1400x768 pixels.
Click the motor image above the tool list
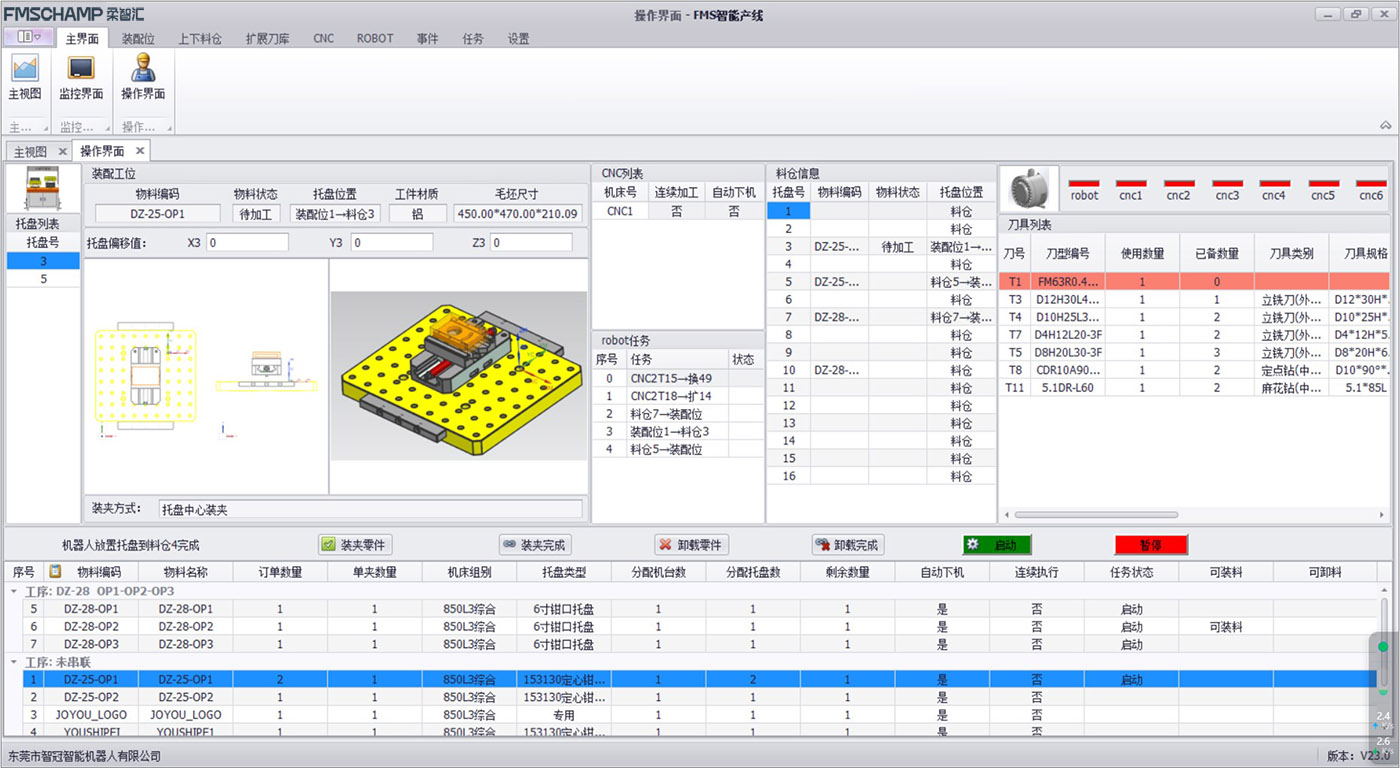[x=1029, y=187]
